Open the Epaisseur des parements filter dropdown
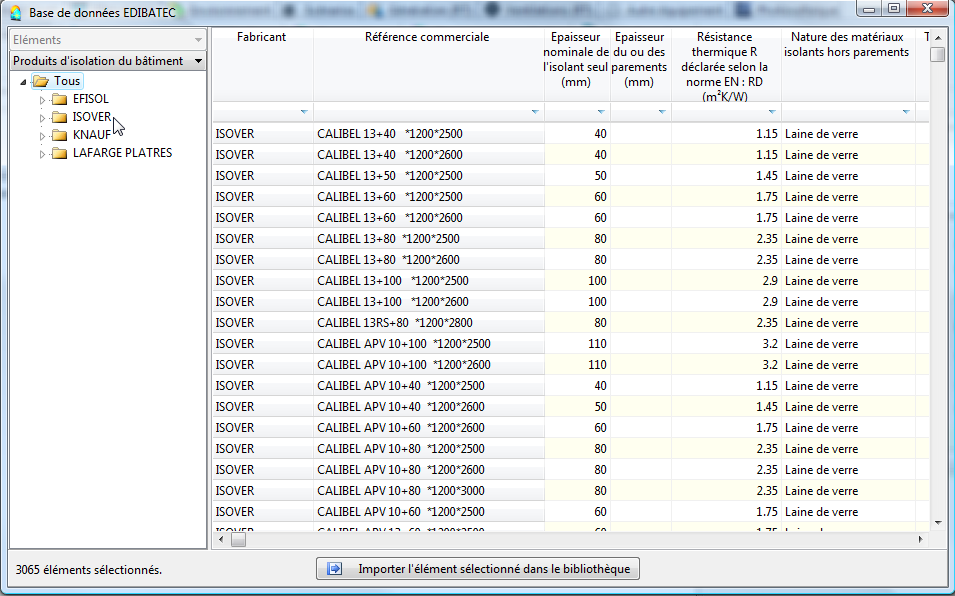 [x=662, y=112]
